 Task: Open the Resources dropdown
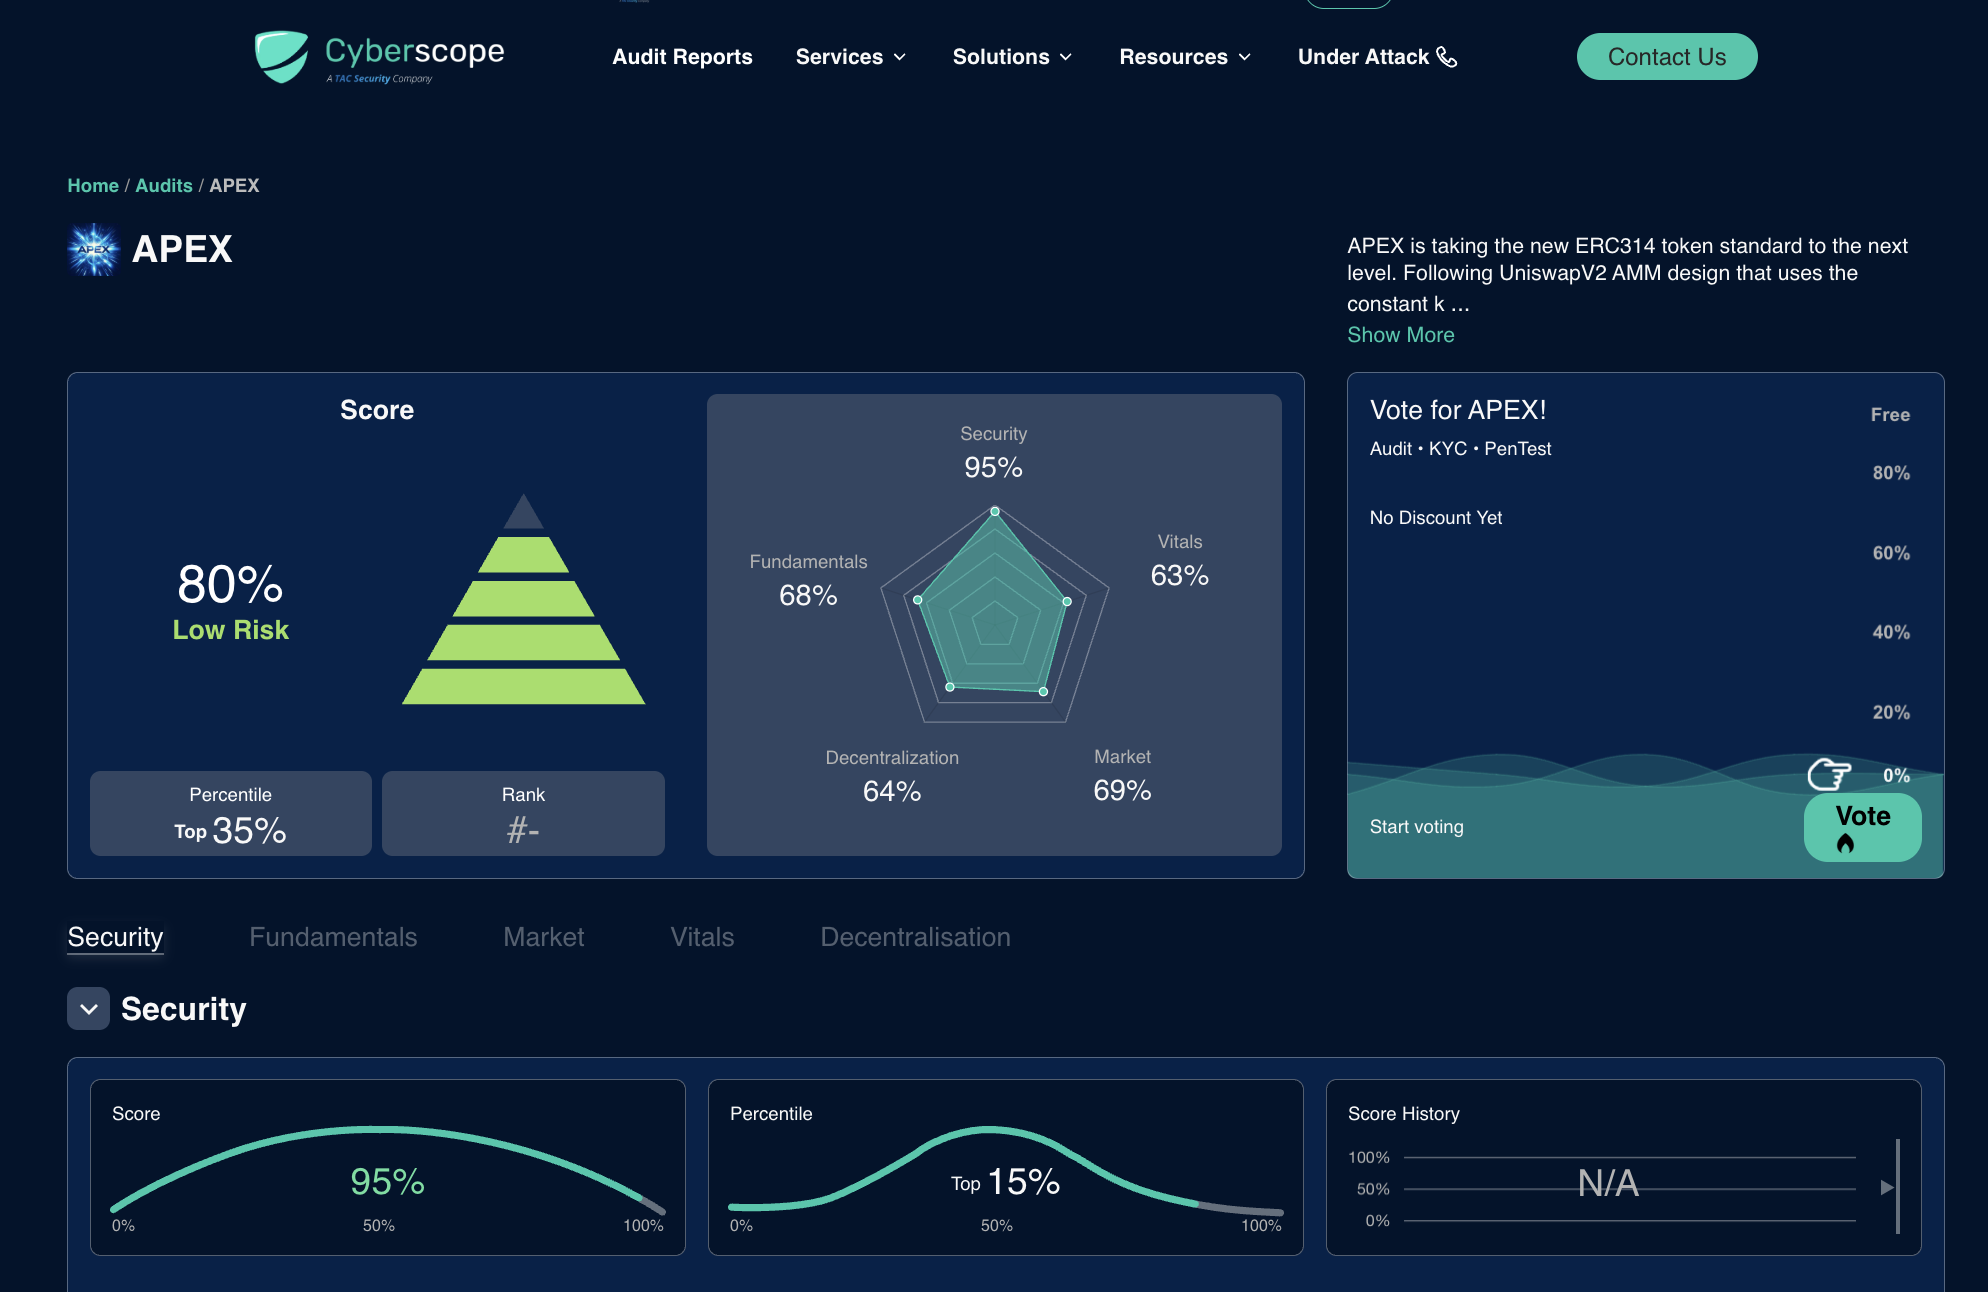(1184, 57)
